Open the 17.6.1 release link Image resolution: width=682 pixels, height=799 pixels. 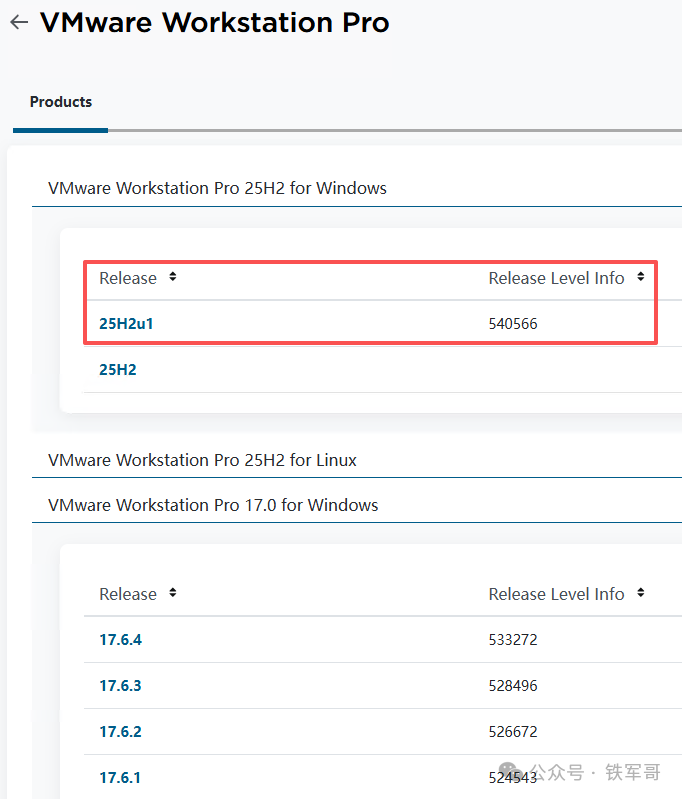[x=120, y=778]
